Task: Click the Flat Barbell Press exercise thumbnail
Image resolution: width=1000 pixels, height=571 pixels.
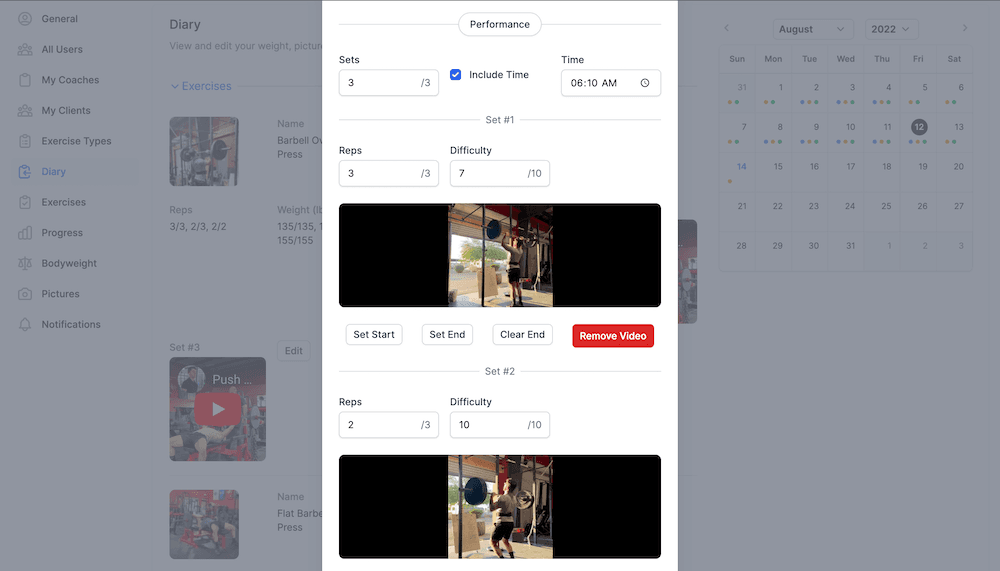Action: pos(204,524)
